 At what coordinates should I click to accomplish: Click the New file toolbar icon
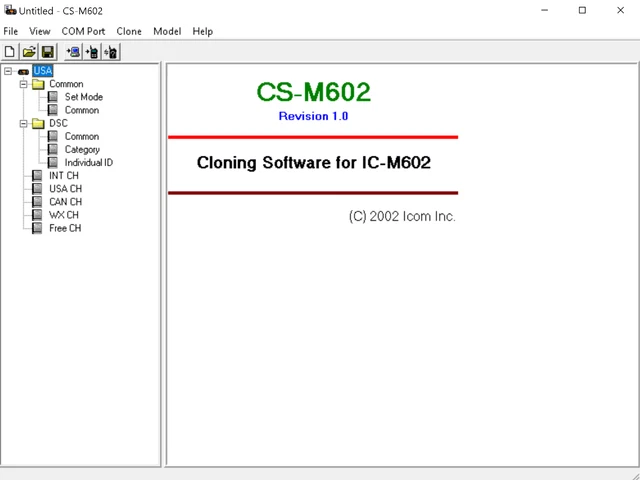[10, 52]
